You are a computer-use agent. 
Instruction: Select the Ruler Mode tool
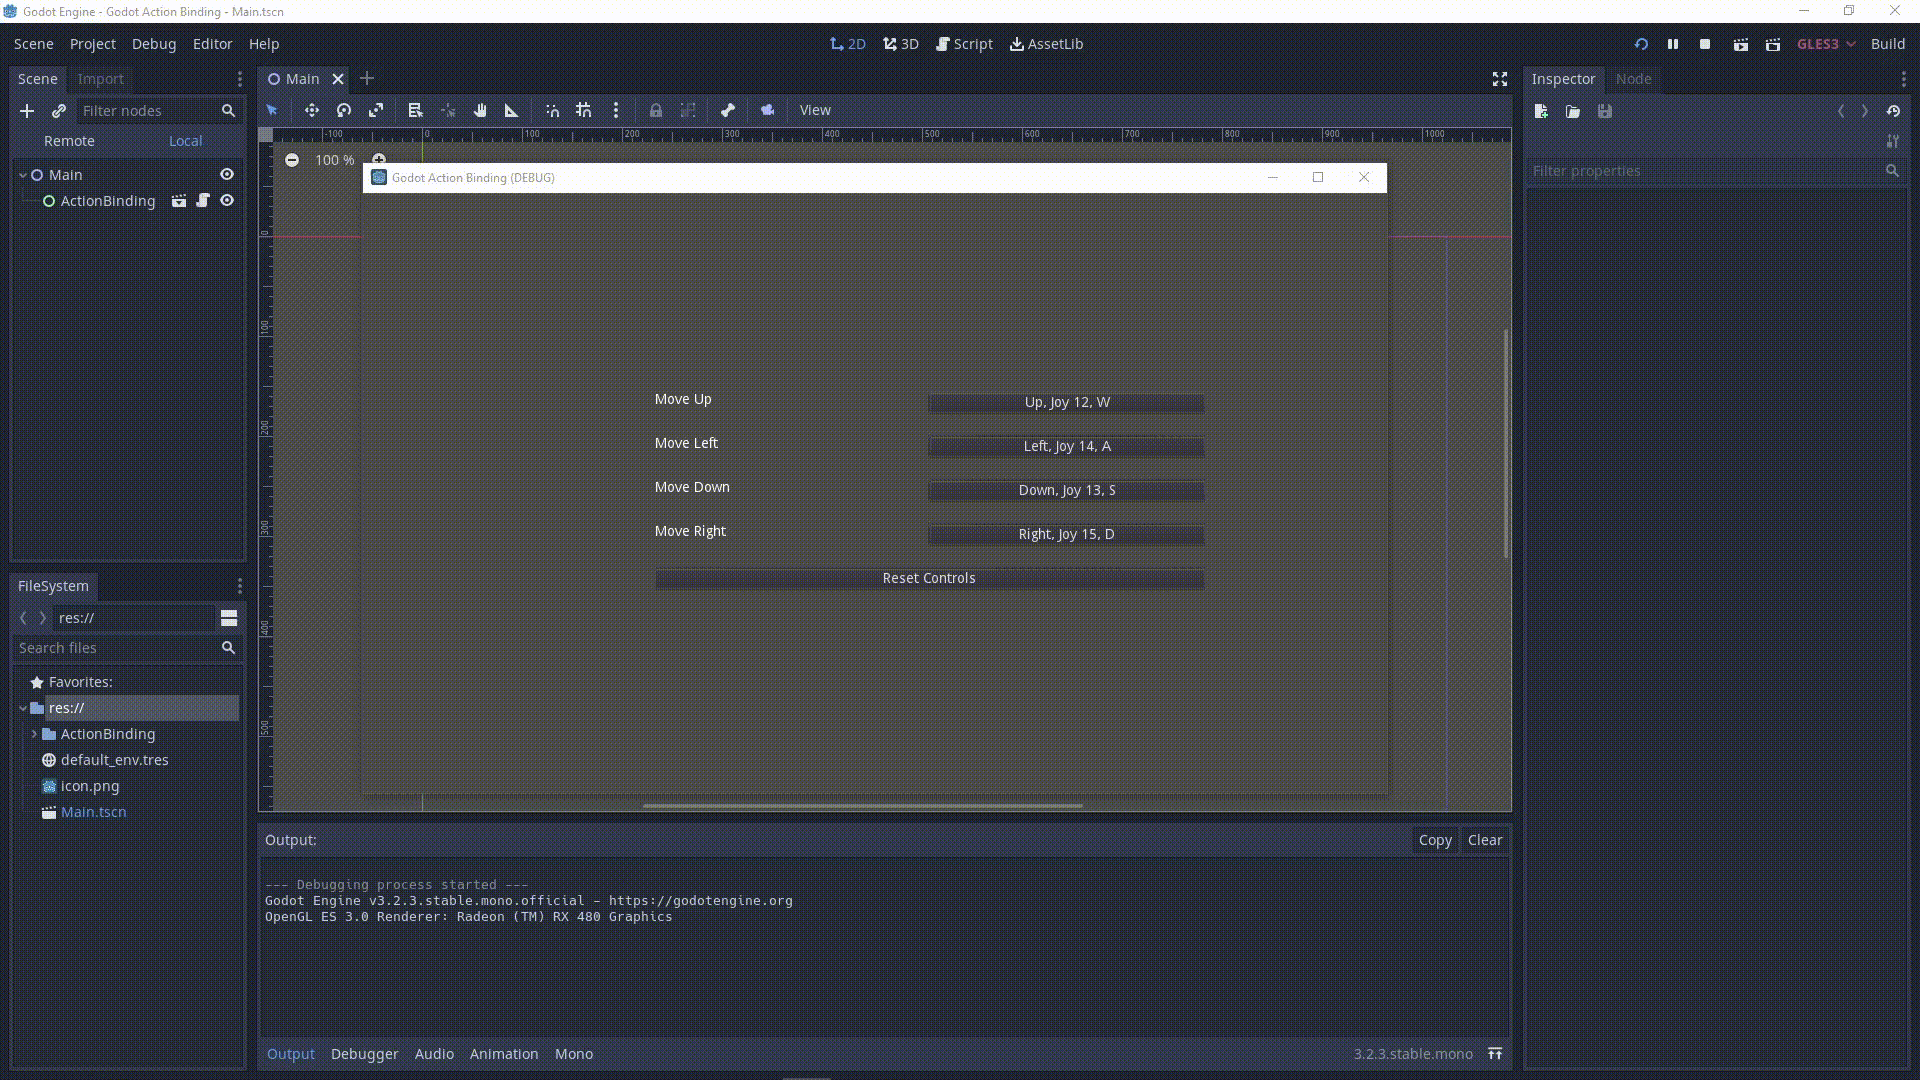point(512,111)
